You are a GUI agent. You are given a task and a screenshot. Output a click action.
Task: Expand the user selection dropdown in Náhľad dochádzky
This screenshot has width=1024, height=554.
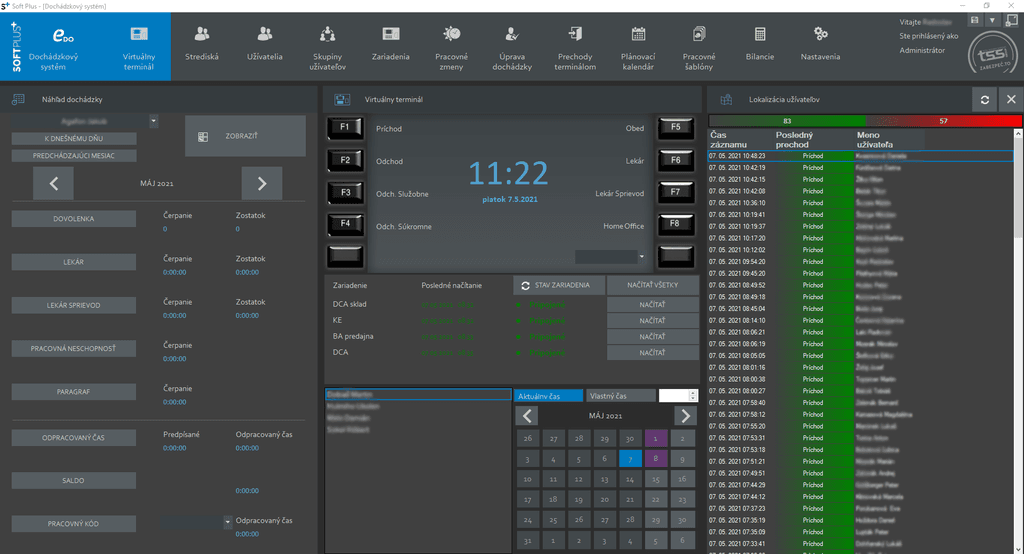coord(154,121)
